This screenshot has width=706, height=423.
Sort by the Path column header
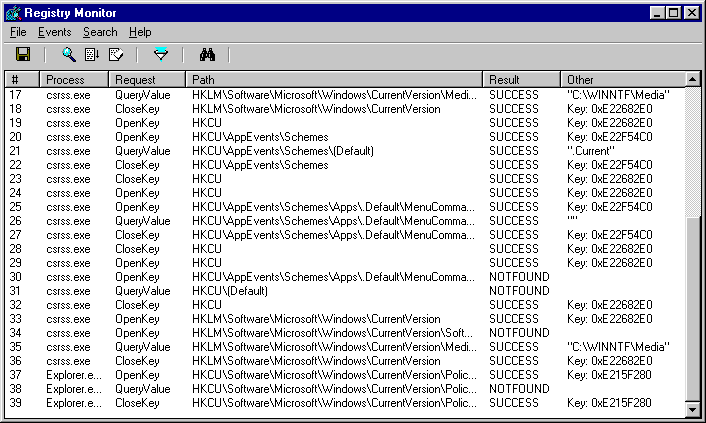[334, 79]
